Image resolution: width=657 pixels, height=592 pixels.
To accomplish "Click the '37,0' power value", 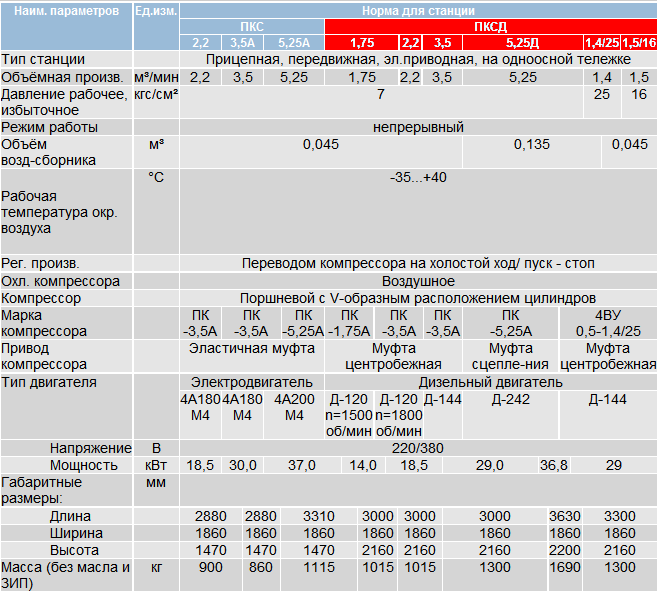I will (x=302, y=465).
